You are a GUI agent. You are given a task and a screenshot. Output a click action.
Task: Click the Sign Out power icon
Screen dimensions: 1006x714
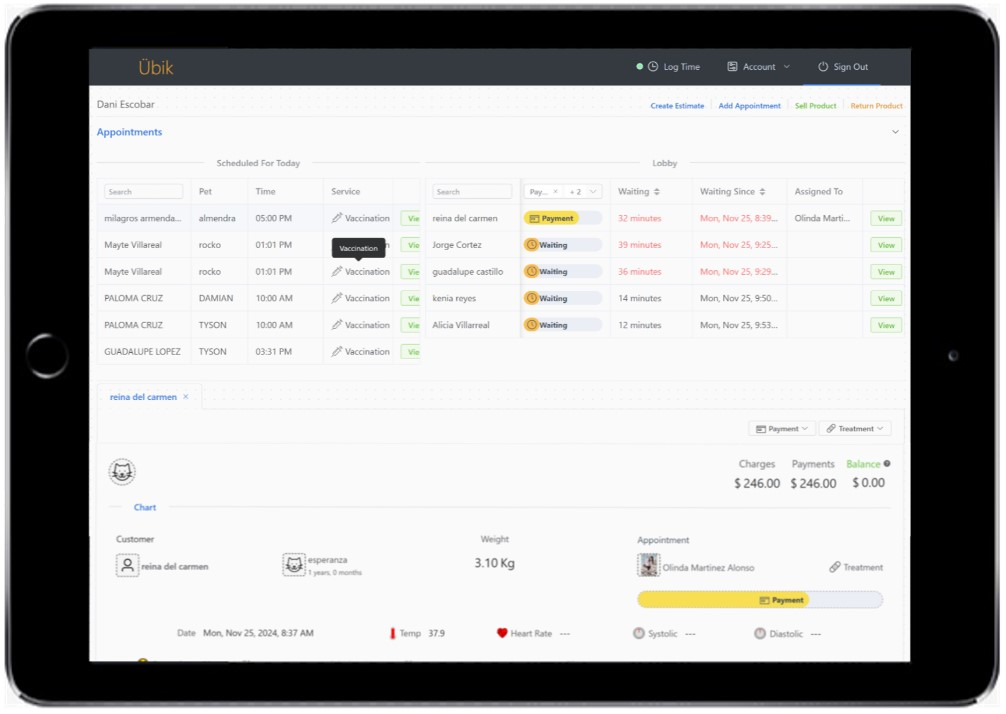(x=823, y=67)
